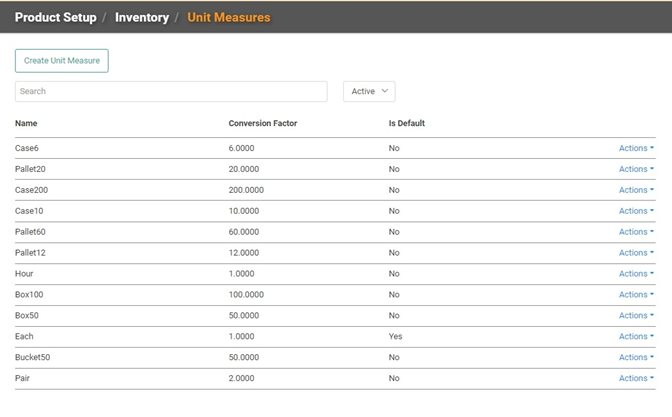Focus the Search input field
672x417 pixels.
pos(171,91)
